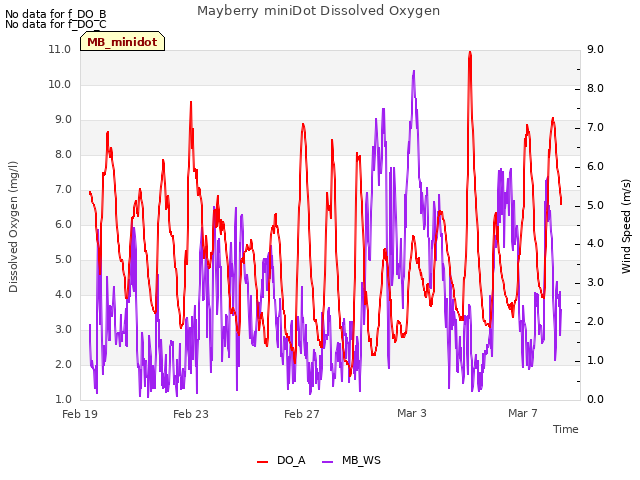
Task: Click the purple MB_WS legend swatch
Action: (328, 462)
